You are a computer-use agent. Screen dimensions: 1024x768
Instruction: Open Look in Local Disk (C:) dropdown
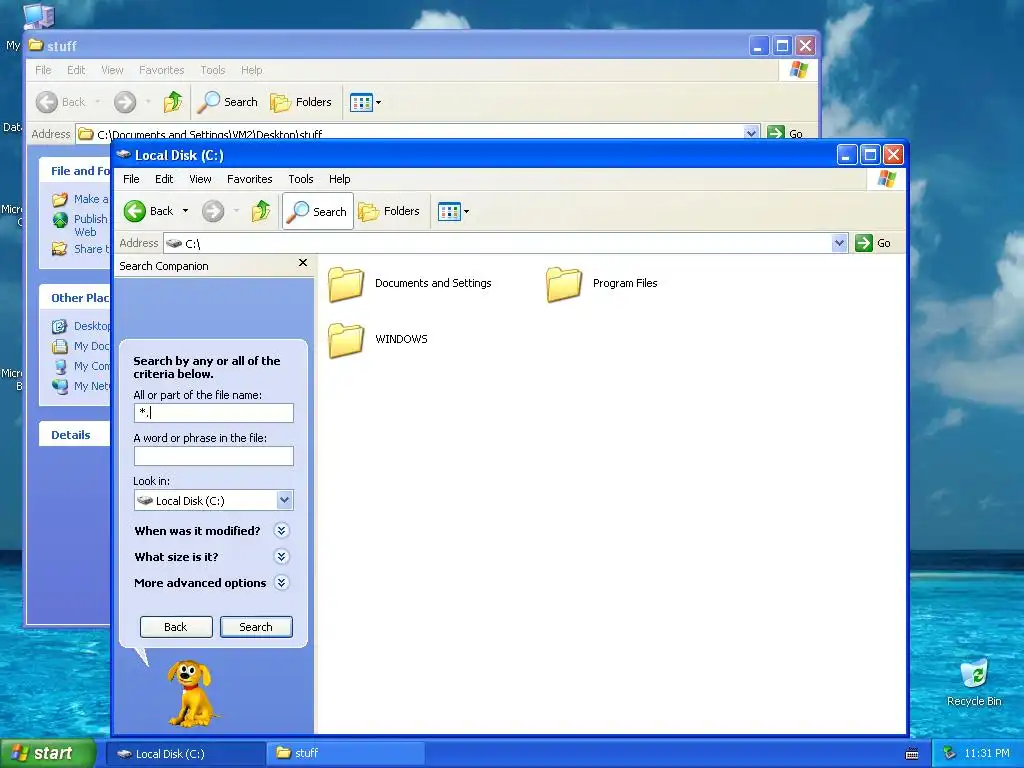pyautogui.click(x=214, y=500)
